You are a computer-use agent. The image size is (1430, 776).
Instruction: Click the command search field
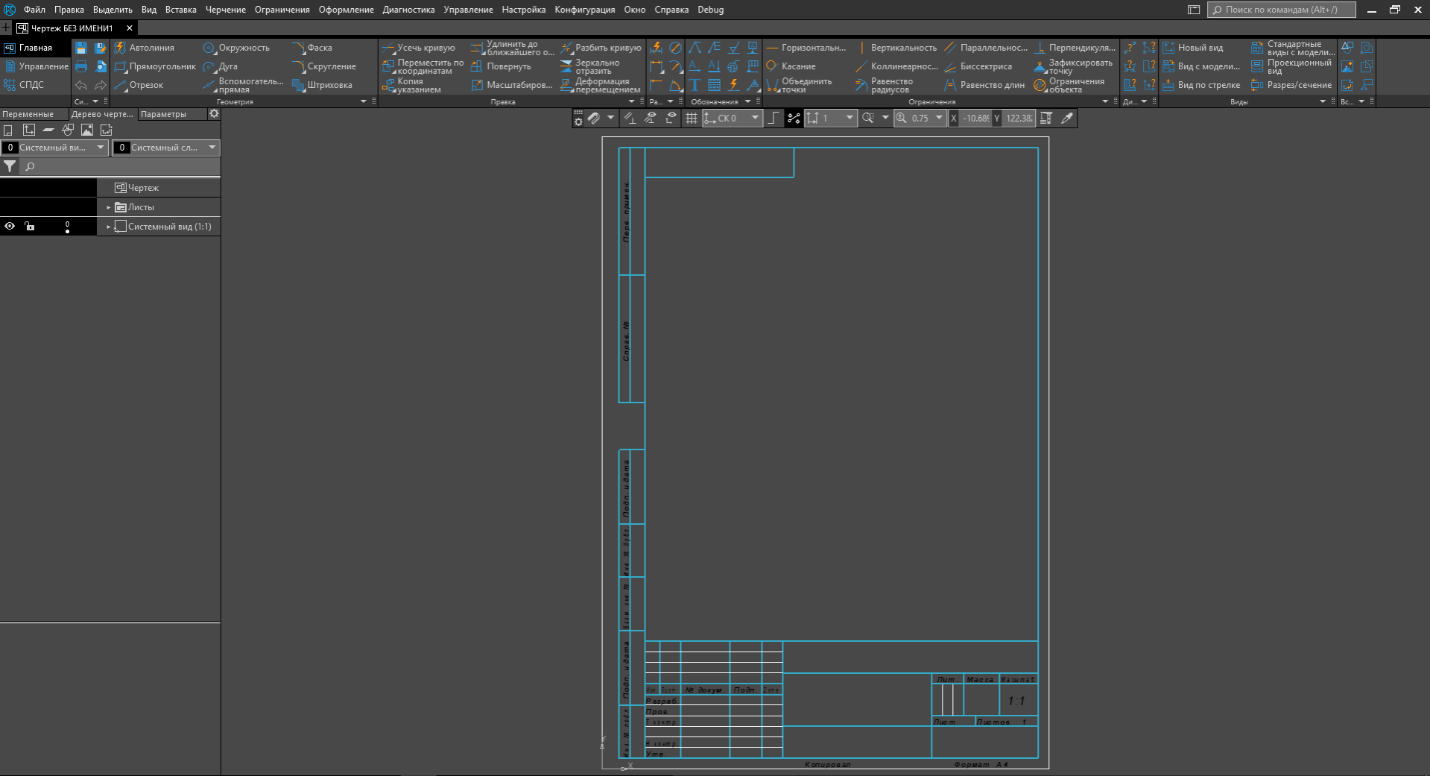pyautogui.click(x=1281, y=9)
